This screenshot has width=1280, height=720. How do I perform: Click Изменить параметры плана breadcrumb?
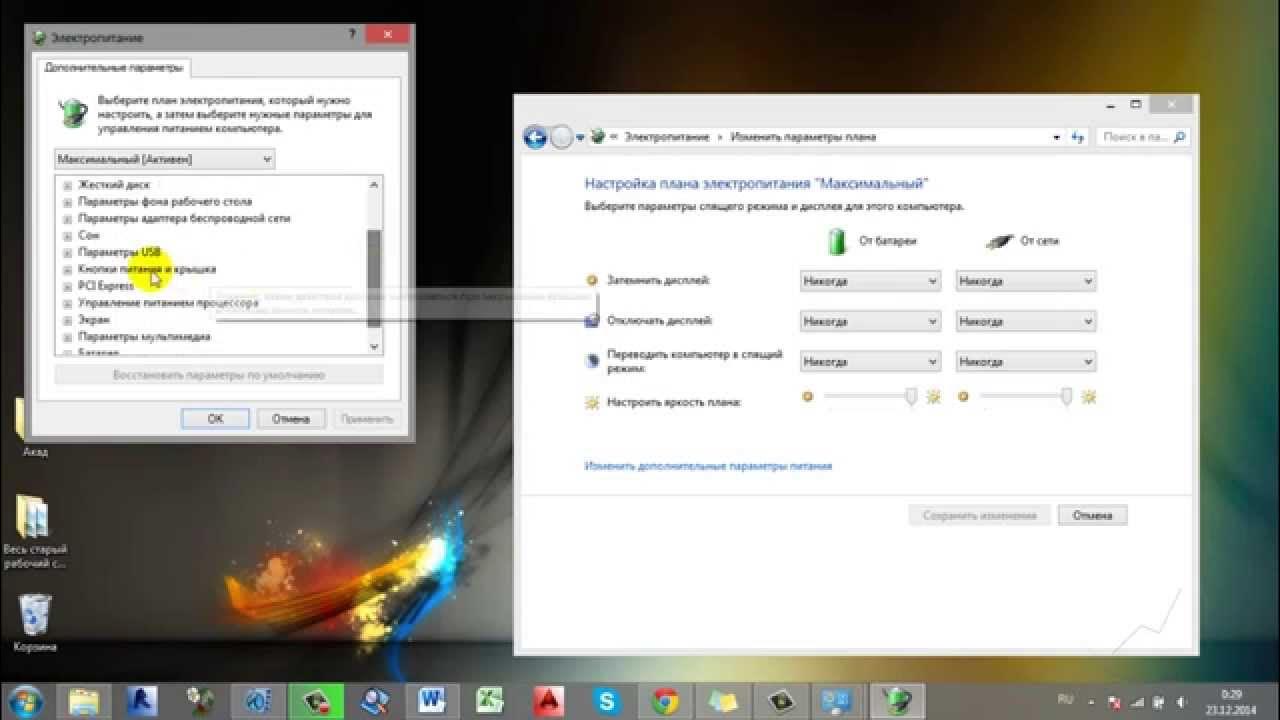point(803,137)
